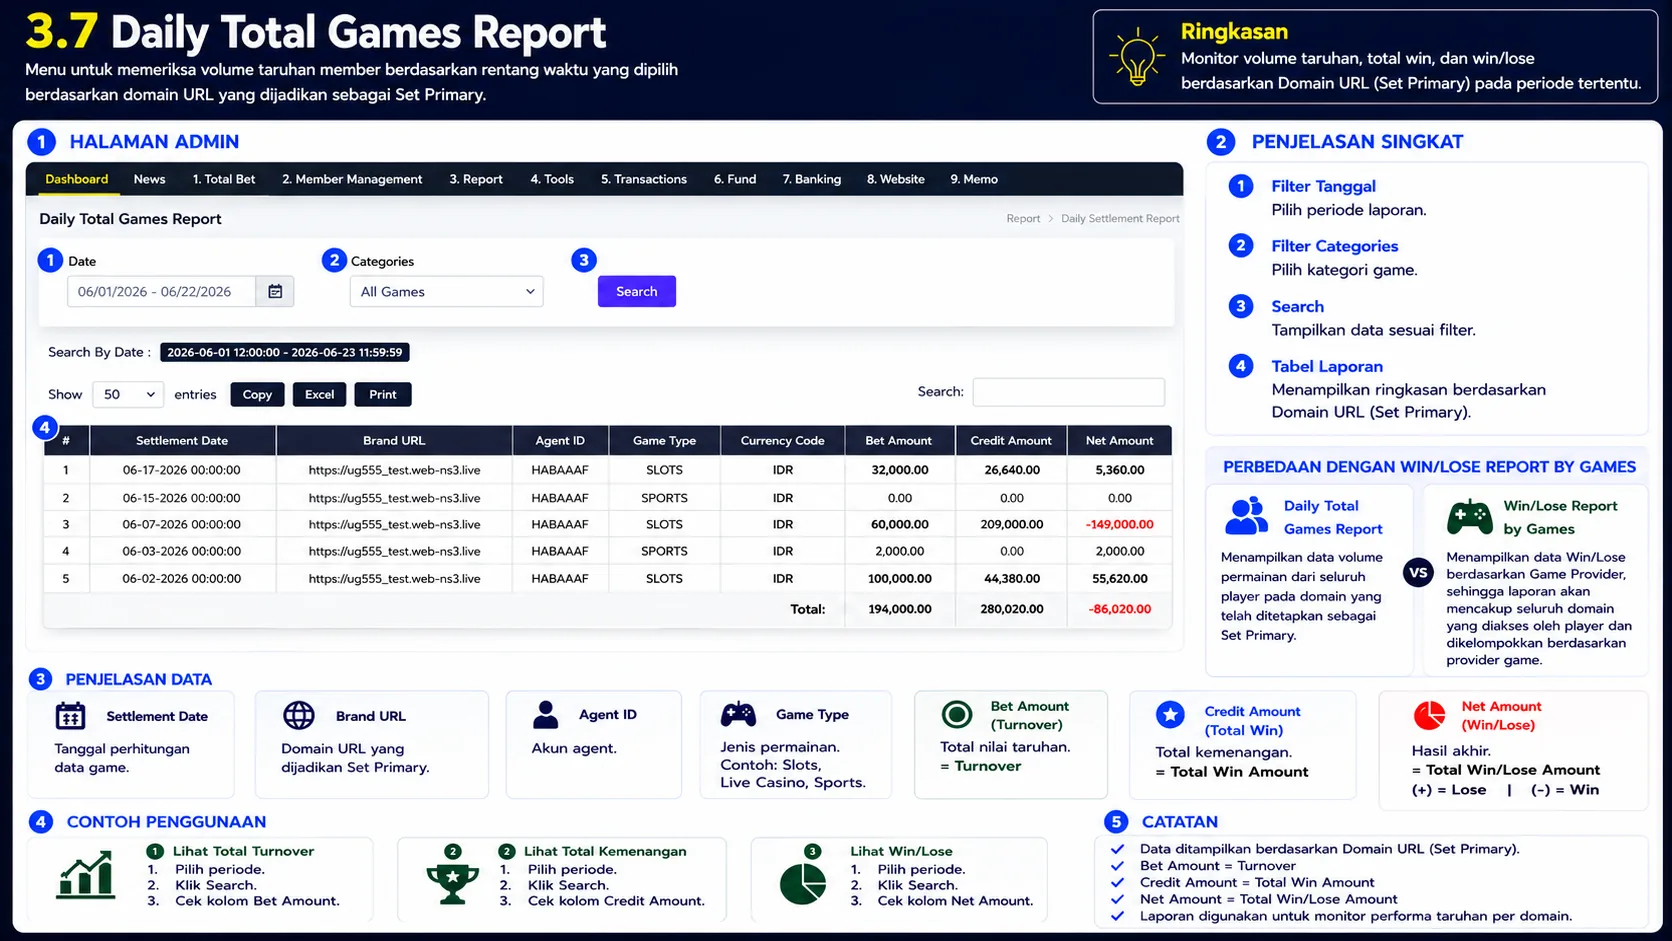Viewport: 1672px width, 941px height.
Task: Open the calendar icon beside the date range
Action: 275,291
